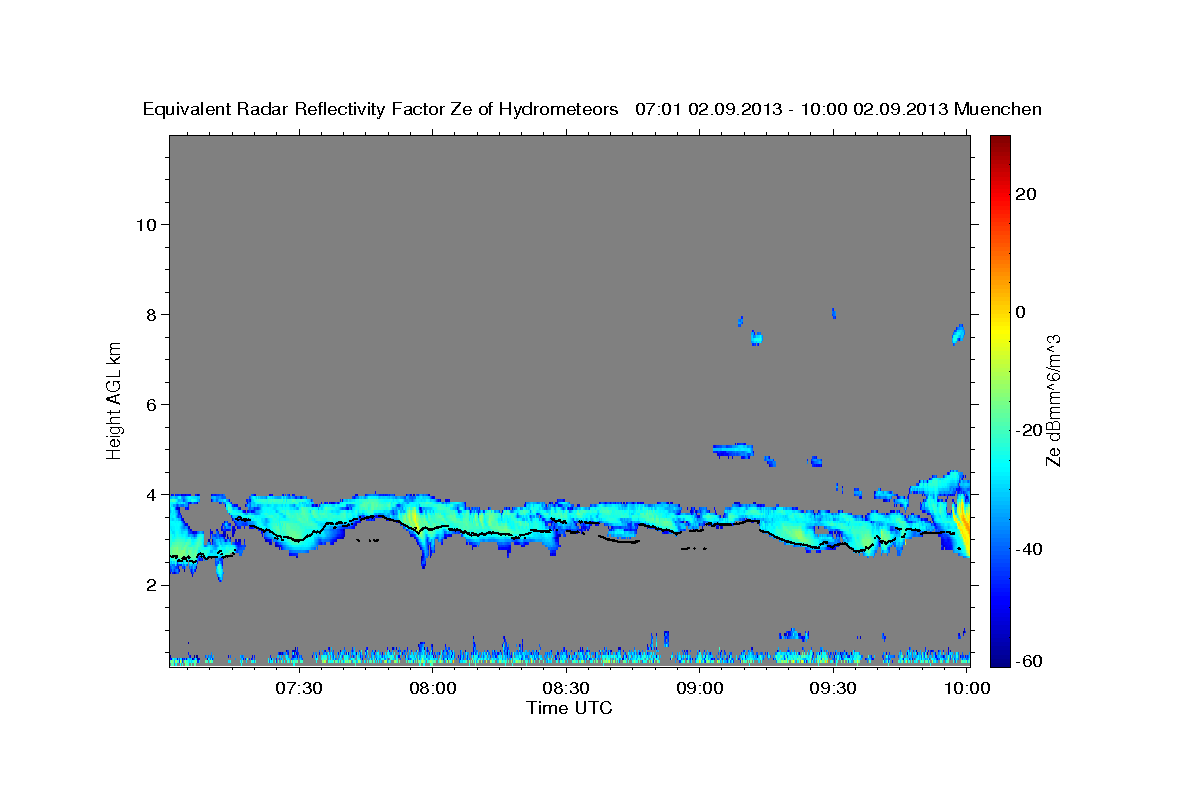Click the colorbar label 20

[1026, 194]
